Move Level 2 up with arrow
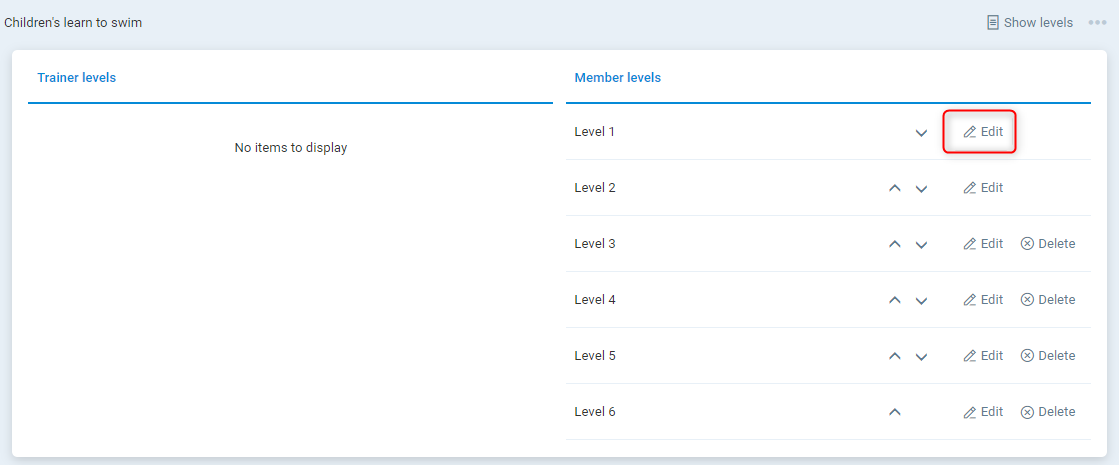Viewport: 1119px width, 465px height. pos(895,188)
